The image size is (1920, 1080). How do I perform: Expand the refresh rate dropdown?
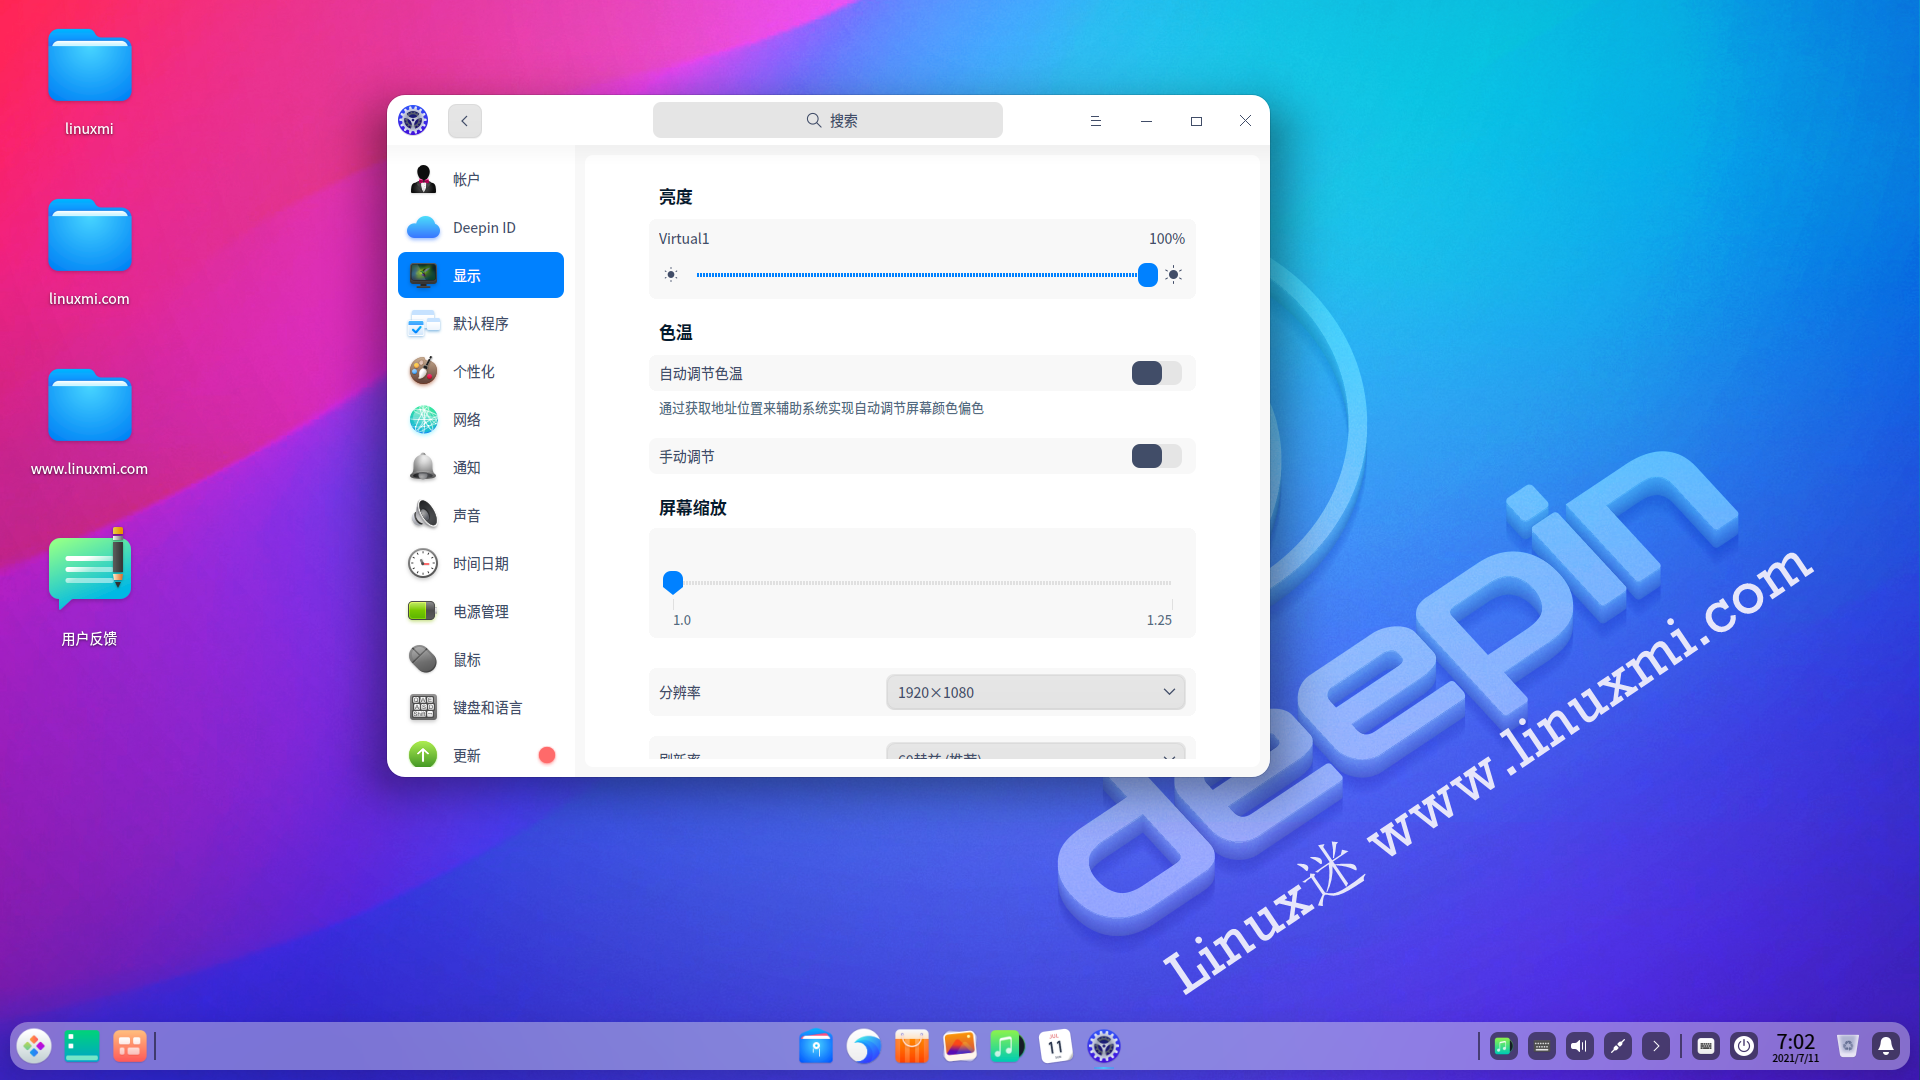[1036, 751]
